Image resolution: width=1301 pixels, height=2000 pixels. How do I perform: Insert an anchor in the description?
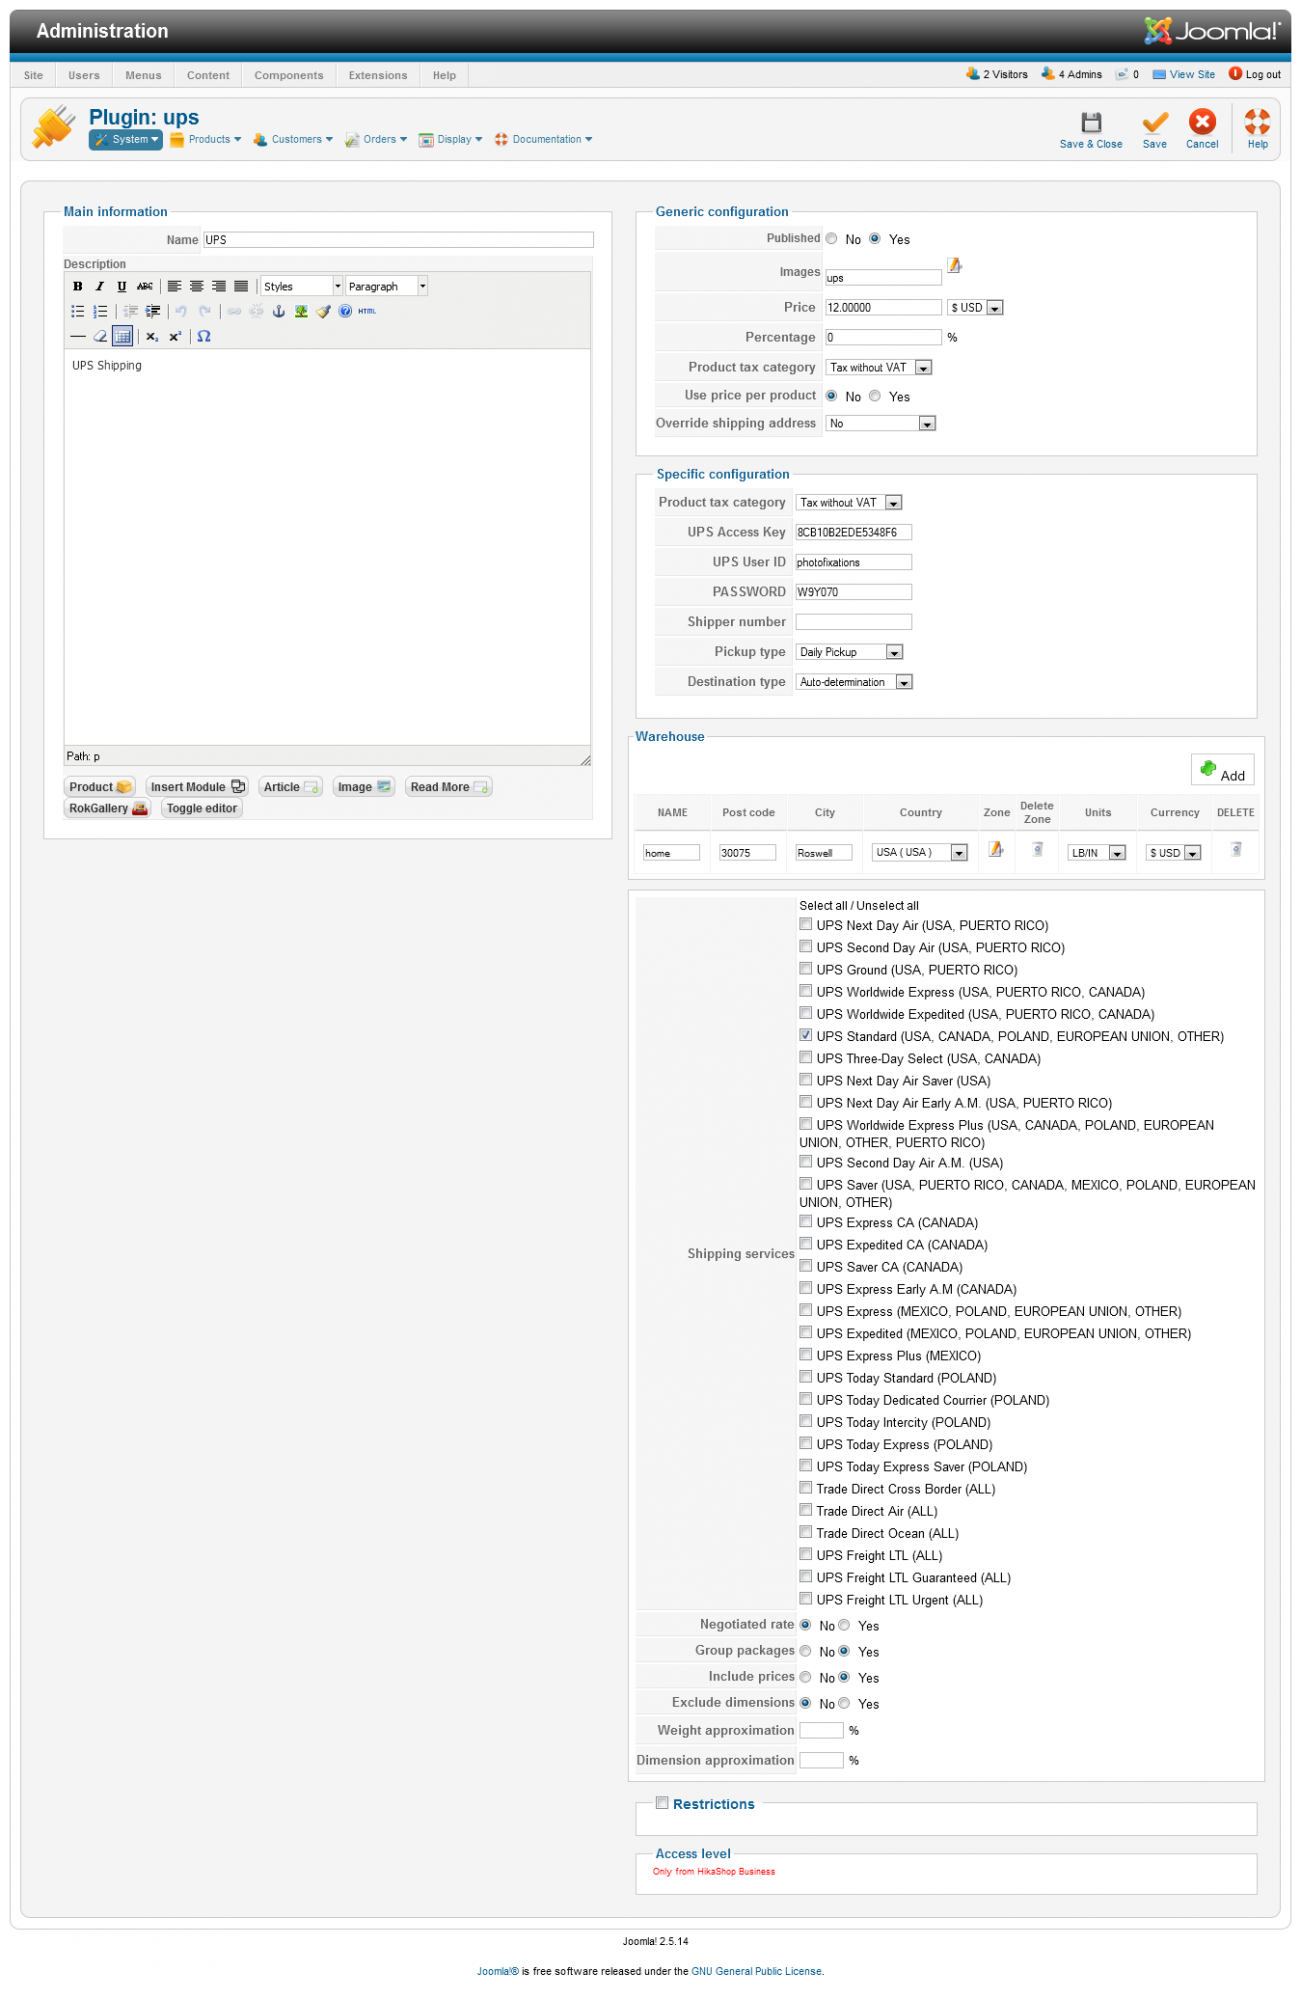(x=279, y=311)
